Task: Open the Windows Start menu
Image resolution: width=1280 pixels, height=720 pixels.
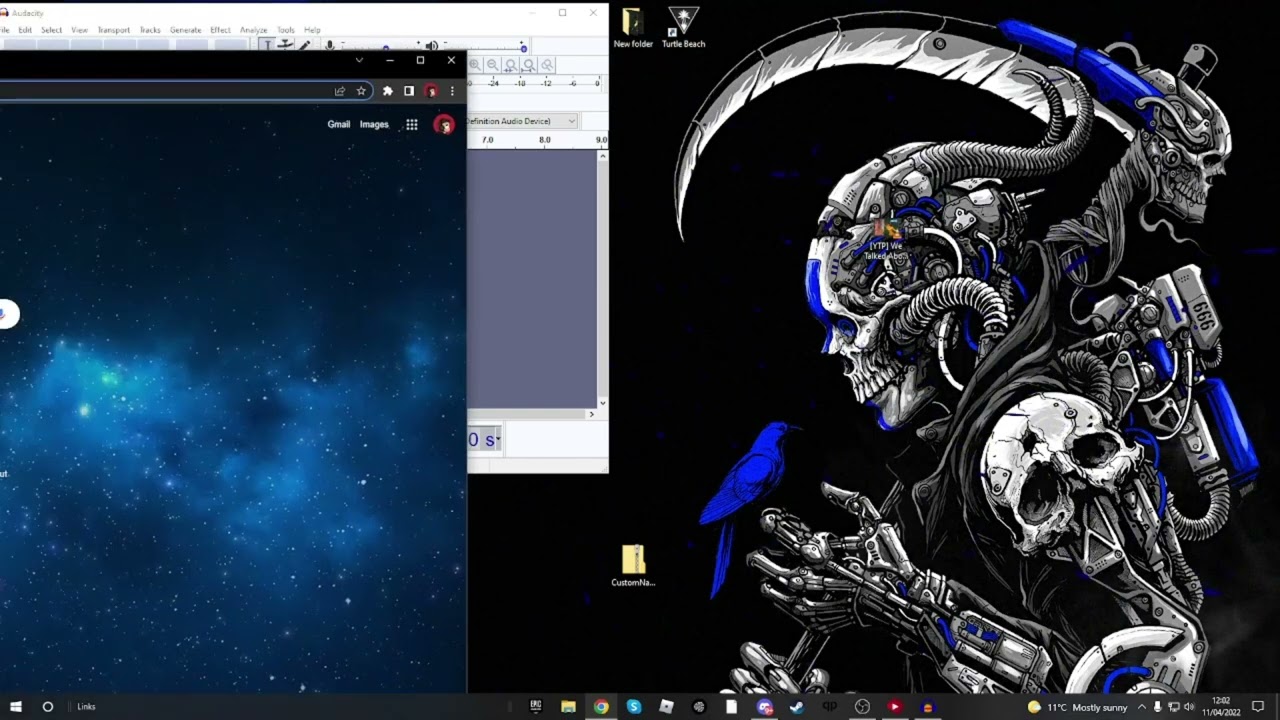Action: tap(16, 706)
